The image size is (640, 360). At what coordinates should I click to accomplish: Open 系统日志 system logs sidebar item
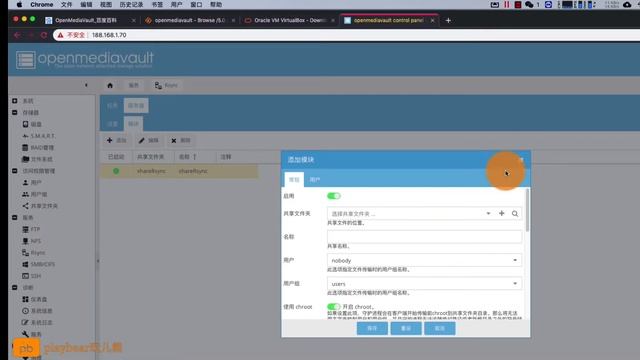[x=37, y=322]
